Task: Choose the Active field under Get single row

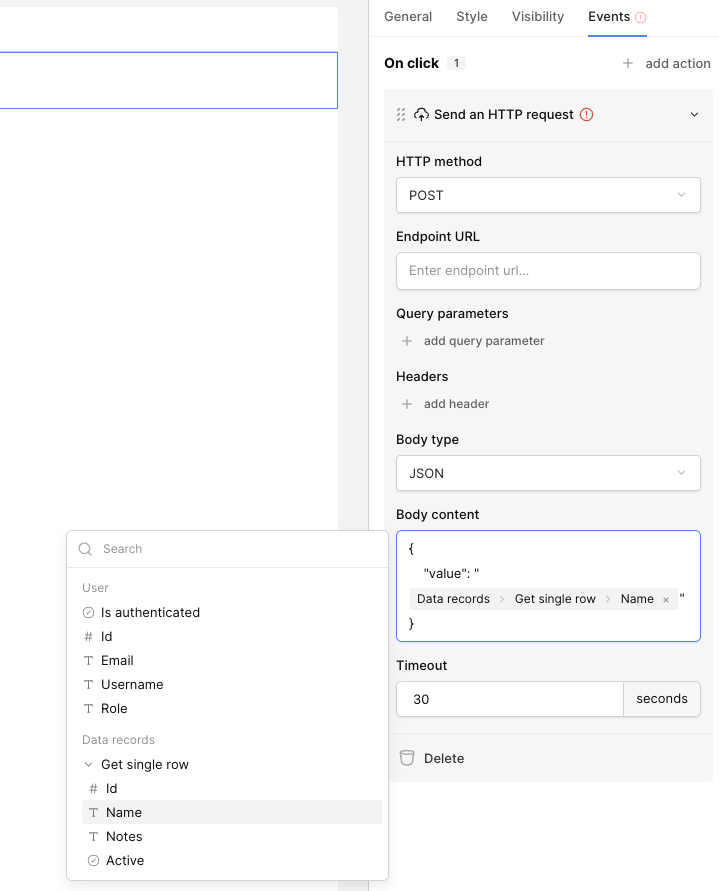Action: 125,861
